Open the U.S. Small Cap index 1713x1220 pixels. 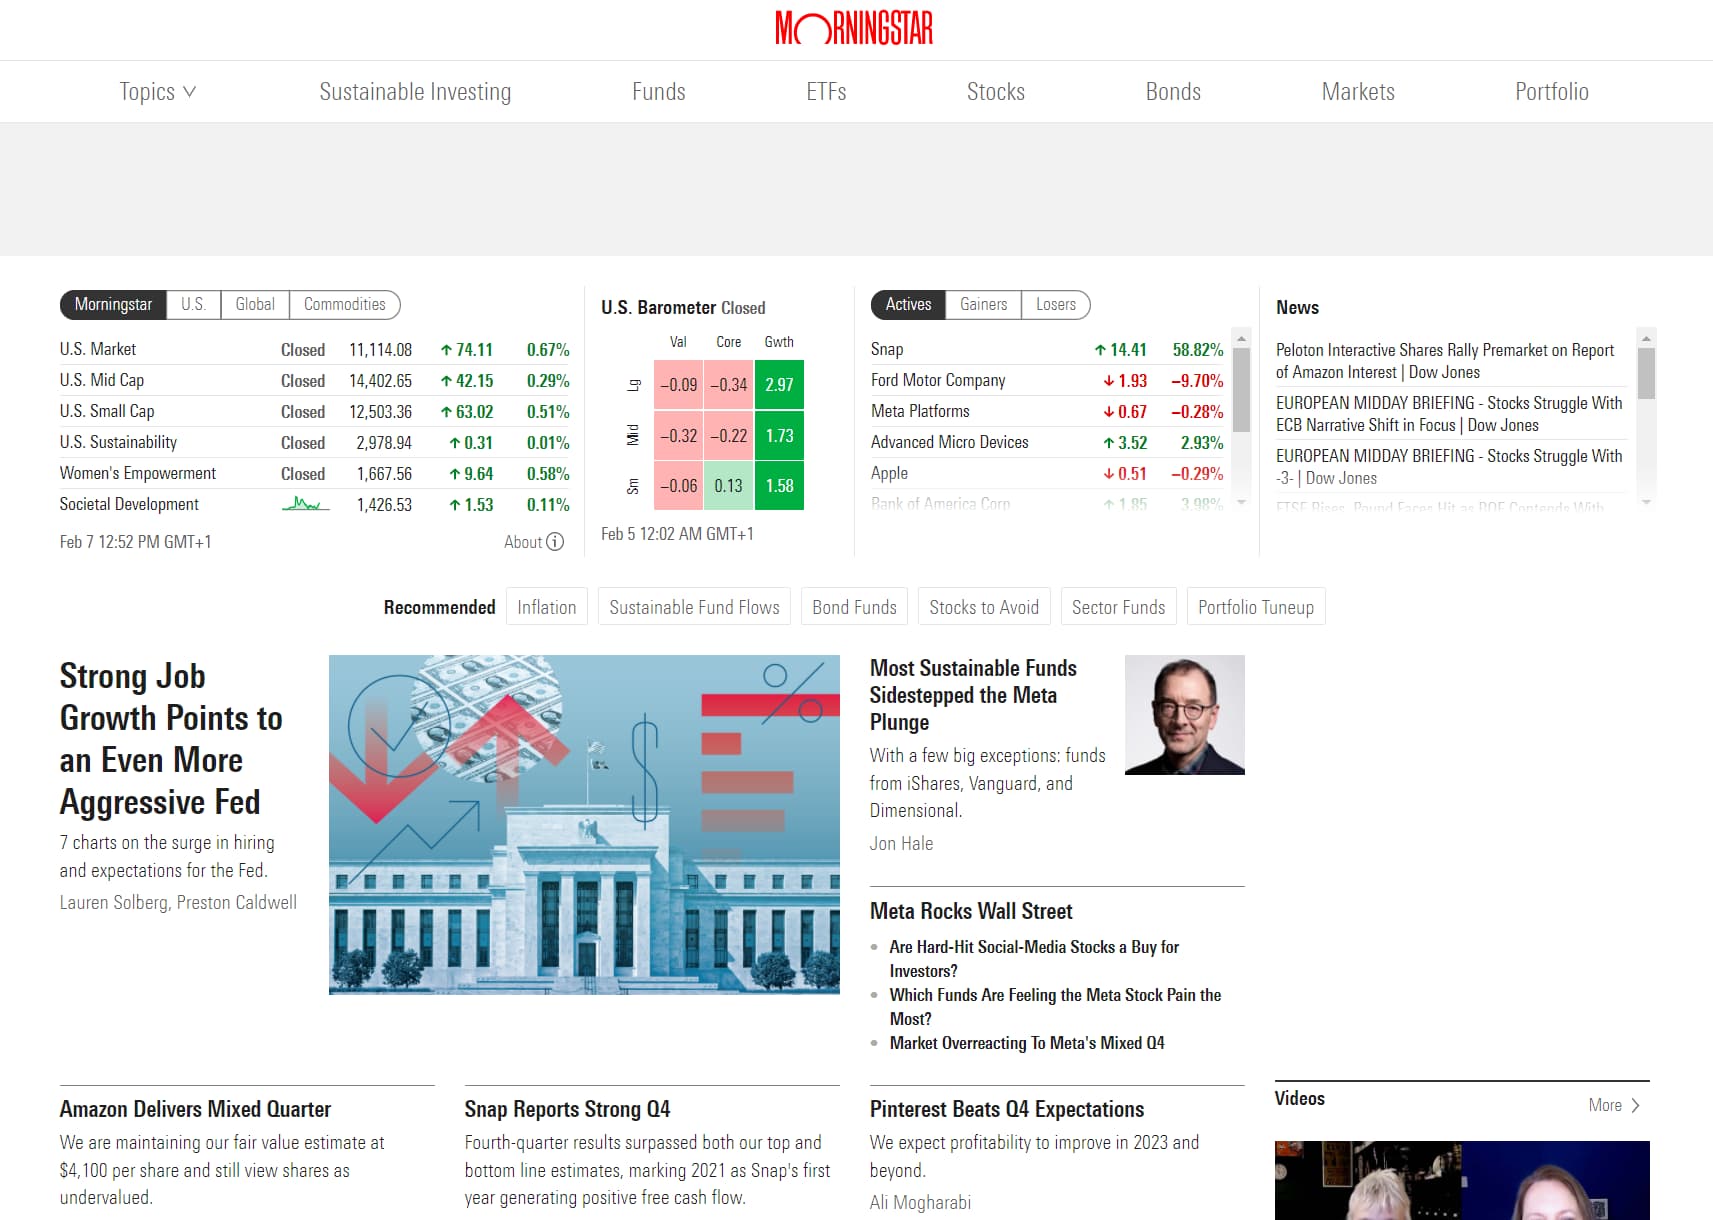tap(315, 411)
